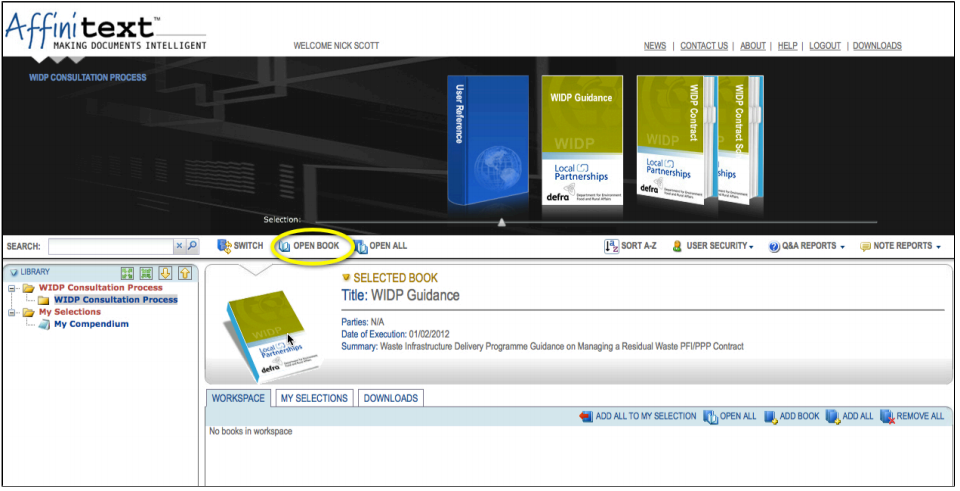
Task: Switch to the My Selections tab
Action: [x=314, y=398]
